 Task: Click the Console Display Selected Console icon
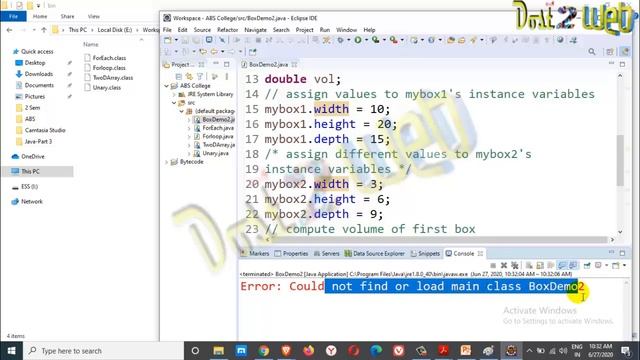[599, 265]
